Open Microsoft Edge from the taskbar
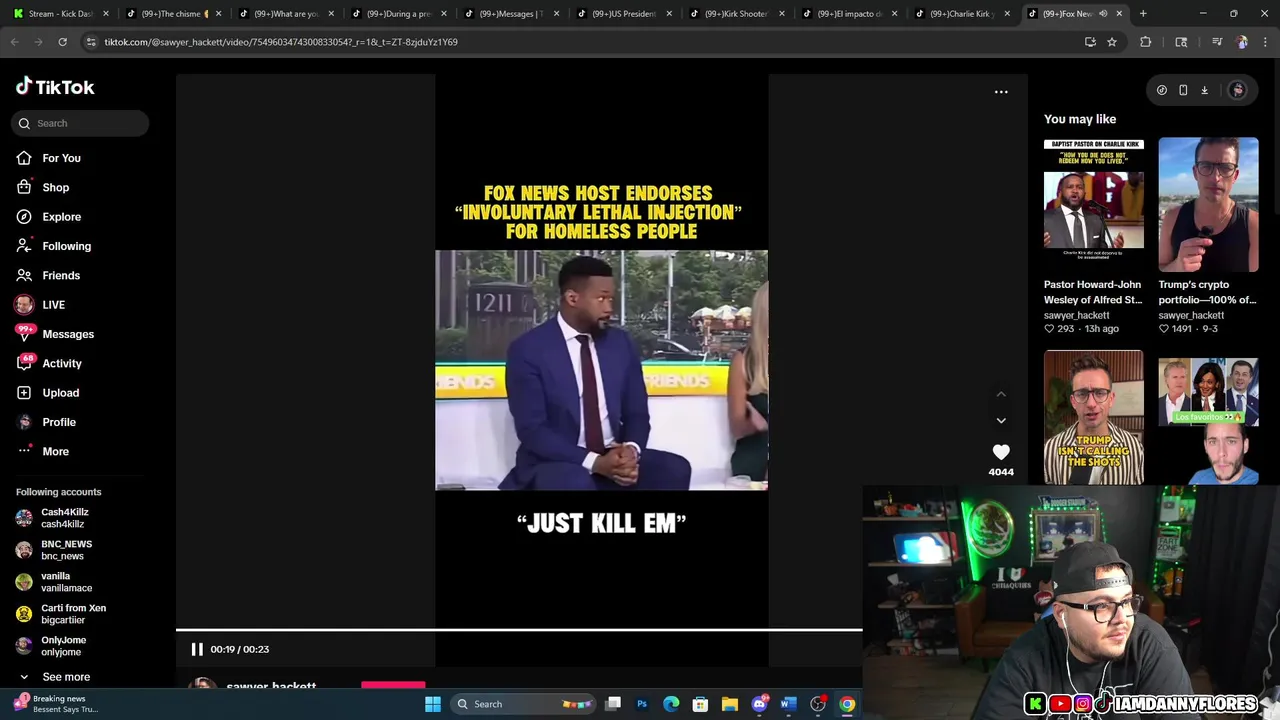Screen dimensions: 1280x720 pyautogui.click(x=671, y=704)
